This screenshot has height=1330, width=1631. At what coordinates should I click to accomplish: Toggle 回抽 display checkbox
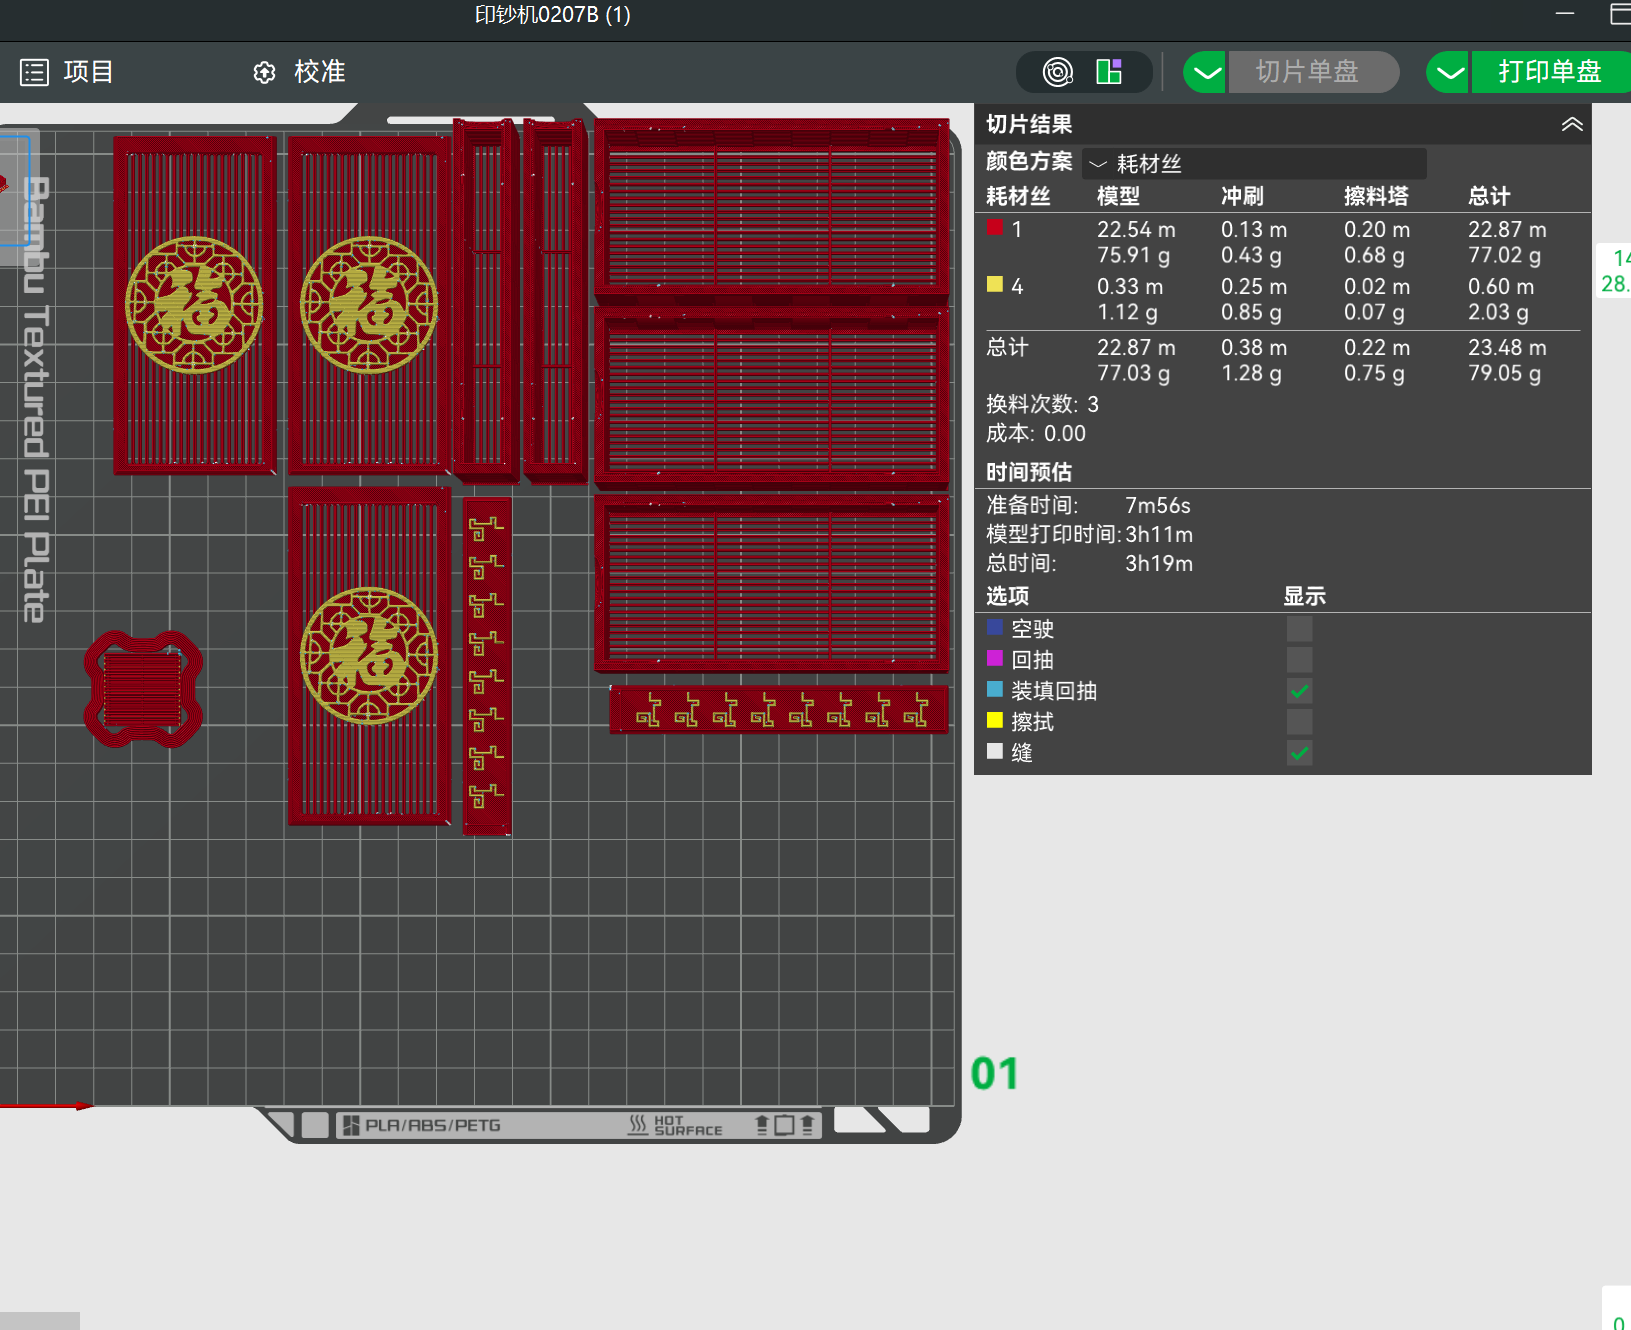coord(1299,660)
